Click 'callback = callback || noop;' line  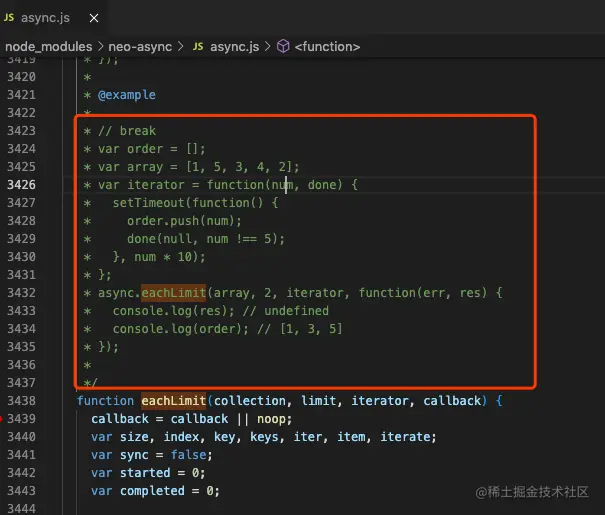click(192, 419)
